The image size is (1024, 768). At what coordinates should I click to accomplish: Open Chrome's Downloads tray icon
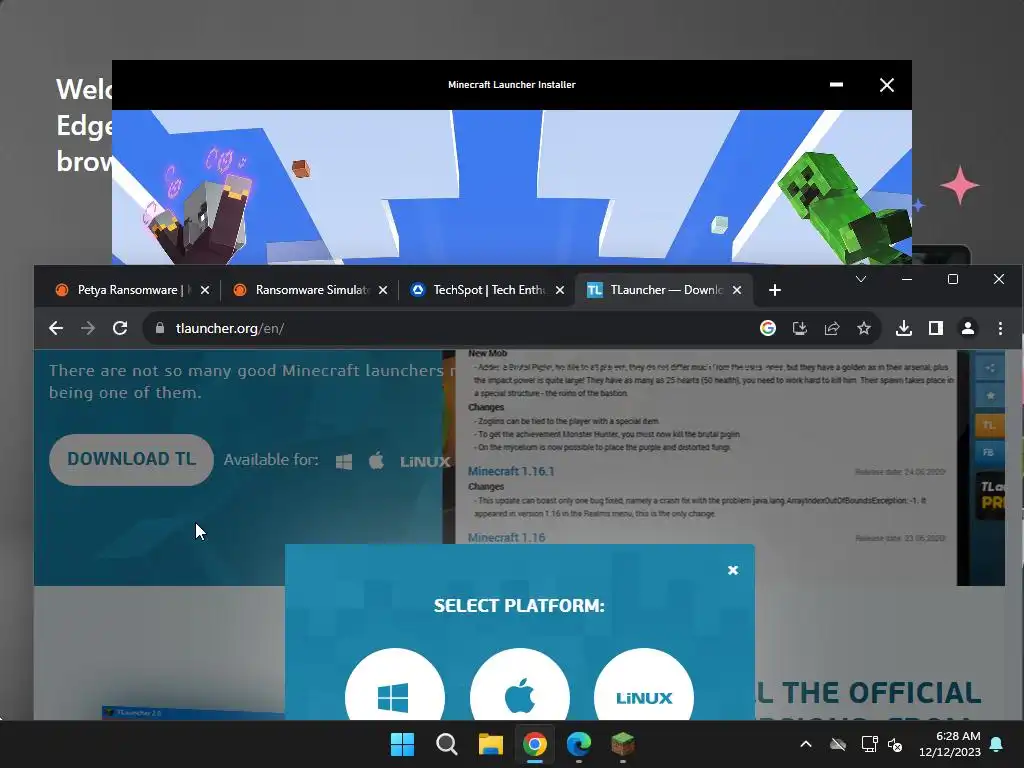point(904,328)
